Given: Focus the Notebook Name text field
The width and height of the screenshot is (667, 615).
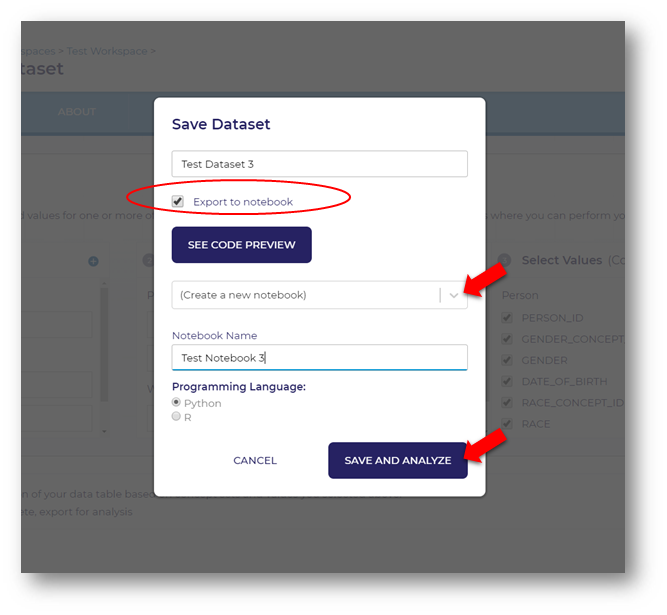Looking at the screenshot, I should click(319, 358).
